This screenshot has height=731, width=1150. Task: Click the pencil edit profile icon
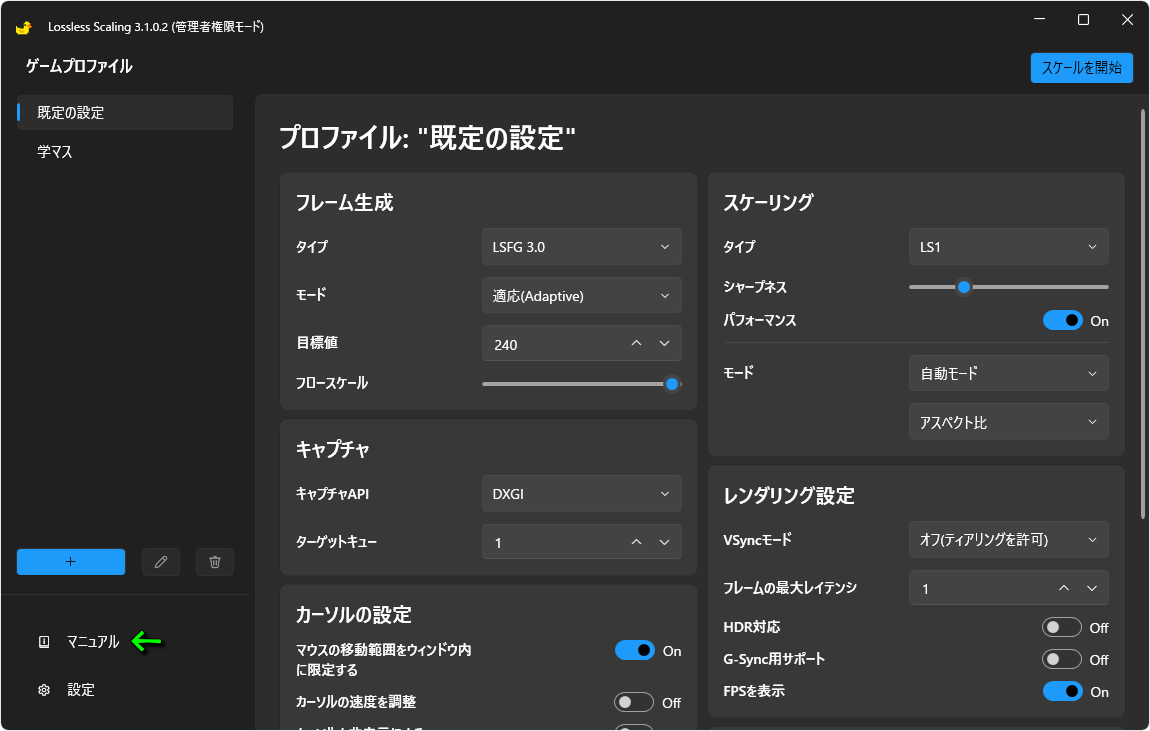(161, 562)
